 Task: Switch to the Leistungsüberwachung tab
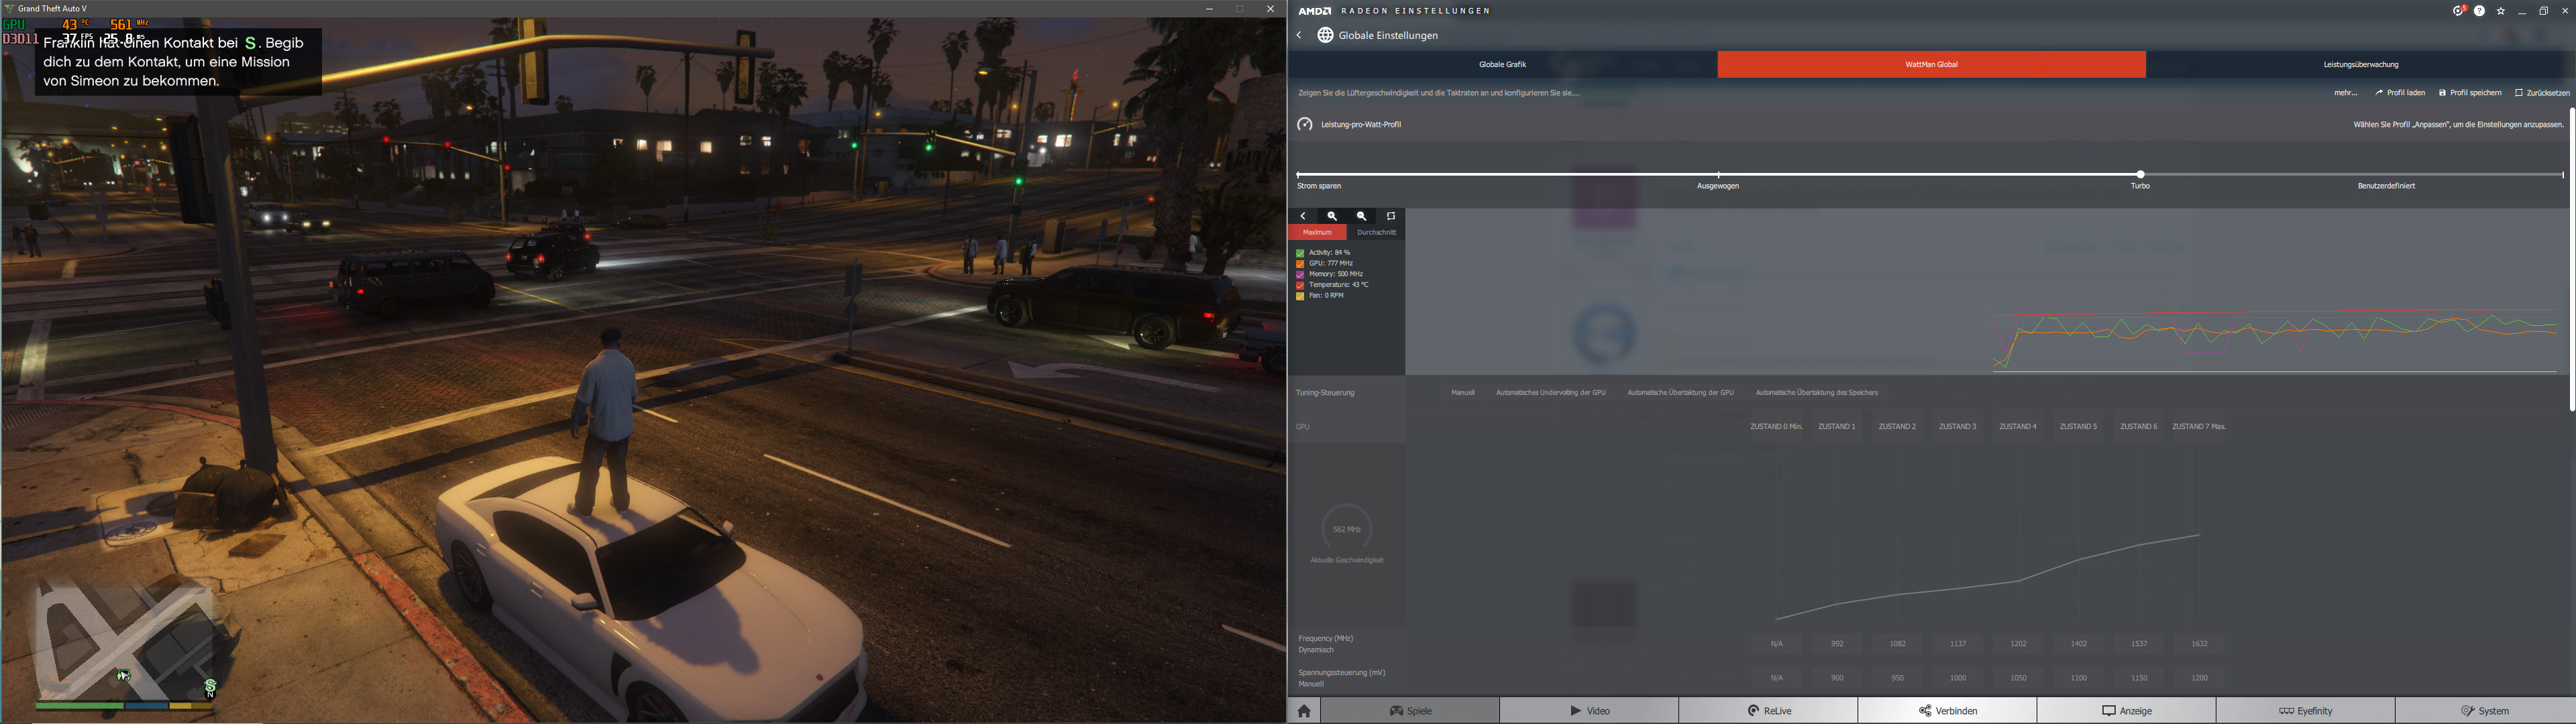tap(2360, 65)
